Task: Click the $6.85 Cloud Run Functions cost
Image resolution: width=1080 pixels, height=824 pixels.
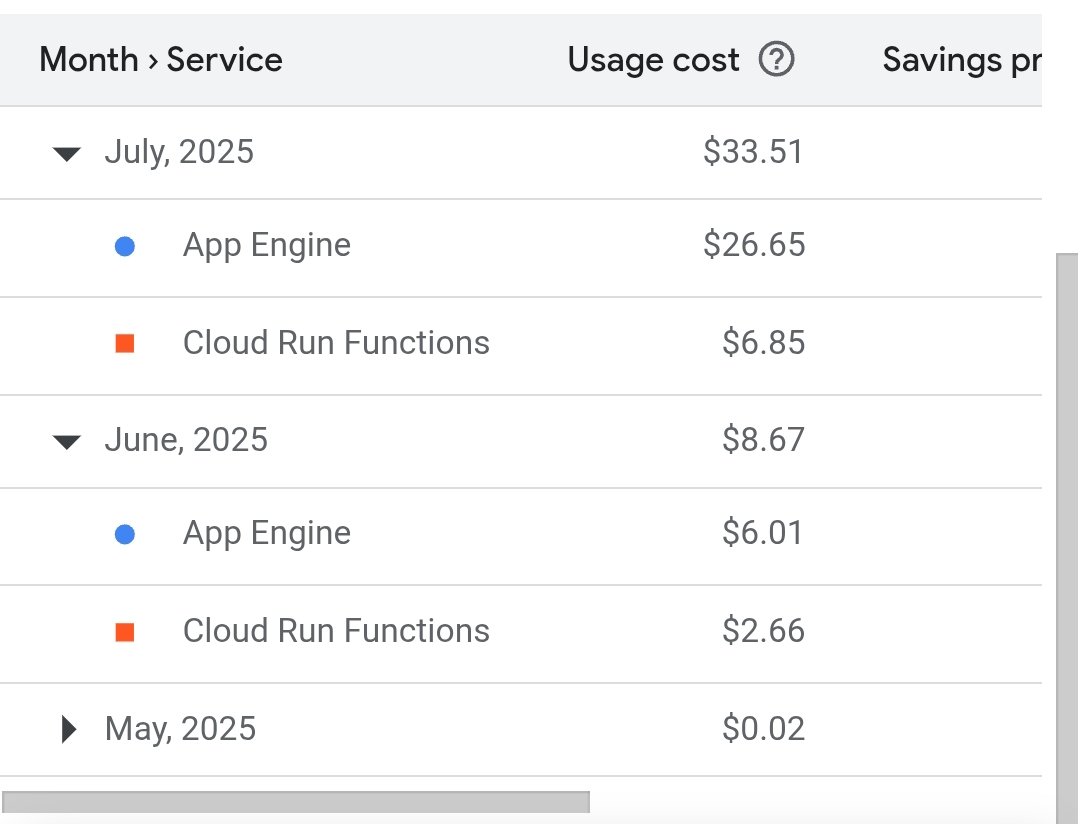Action: [x=763, y=342]
